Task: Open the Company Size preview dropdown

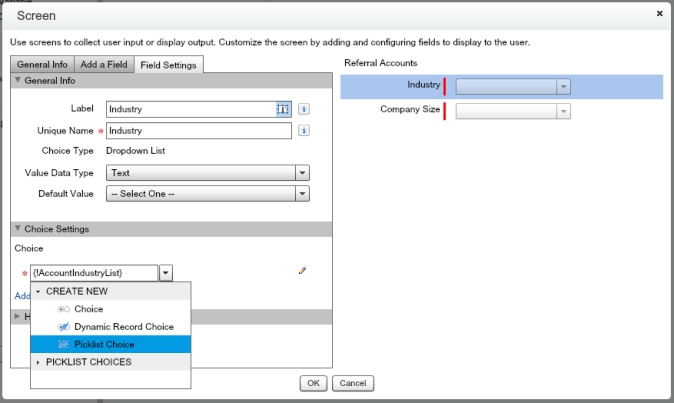Action: (563, 112)
